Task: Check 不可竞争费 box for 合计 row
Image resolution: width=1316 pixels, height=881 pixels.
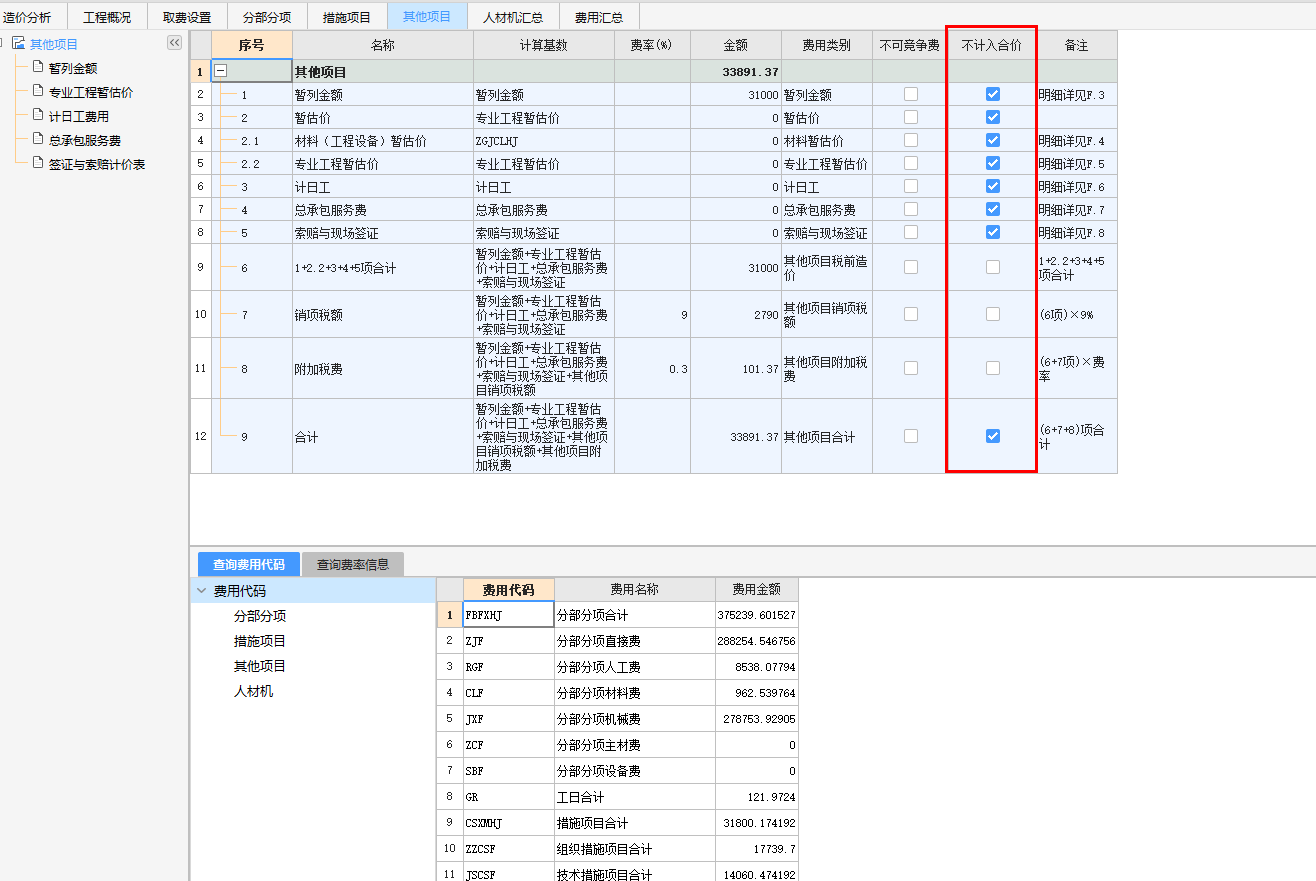Action: point(910,436)
